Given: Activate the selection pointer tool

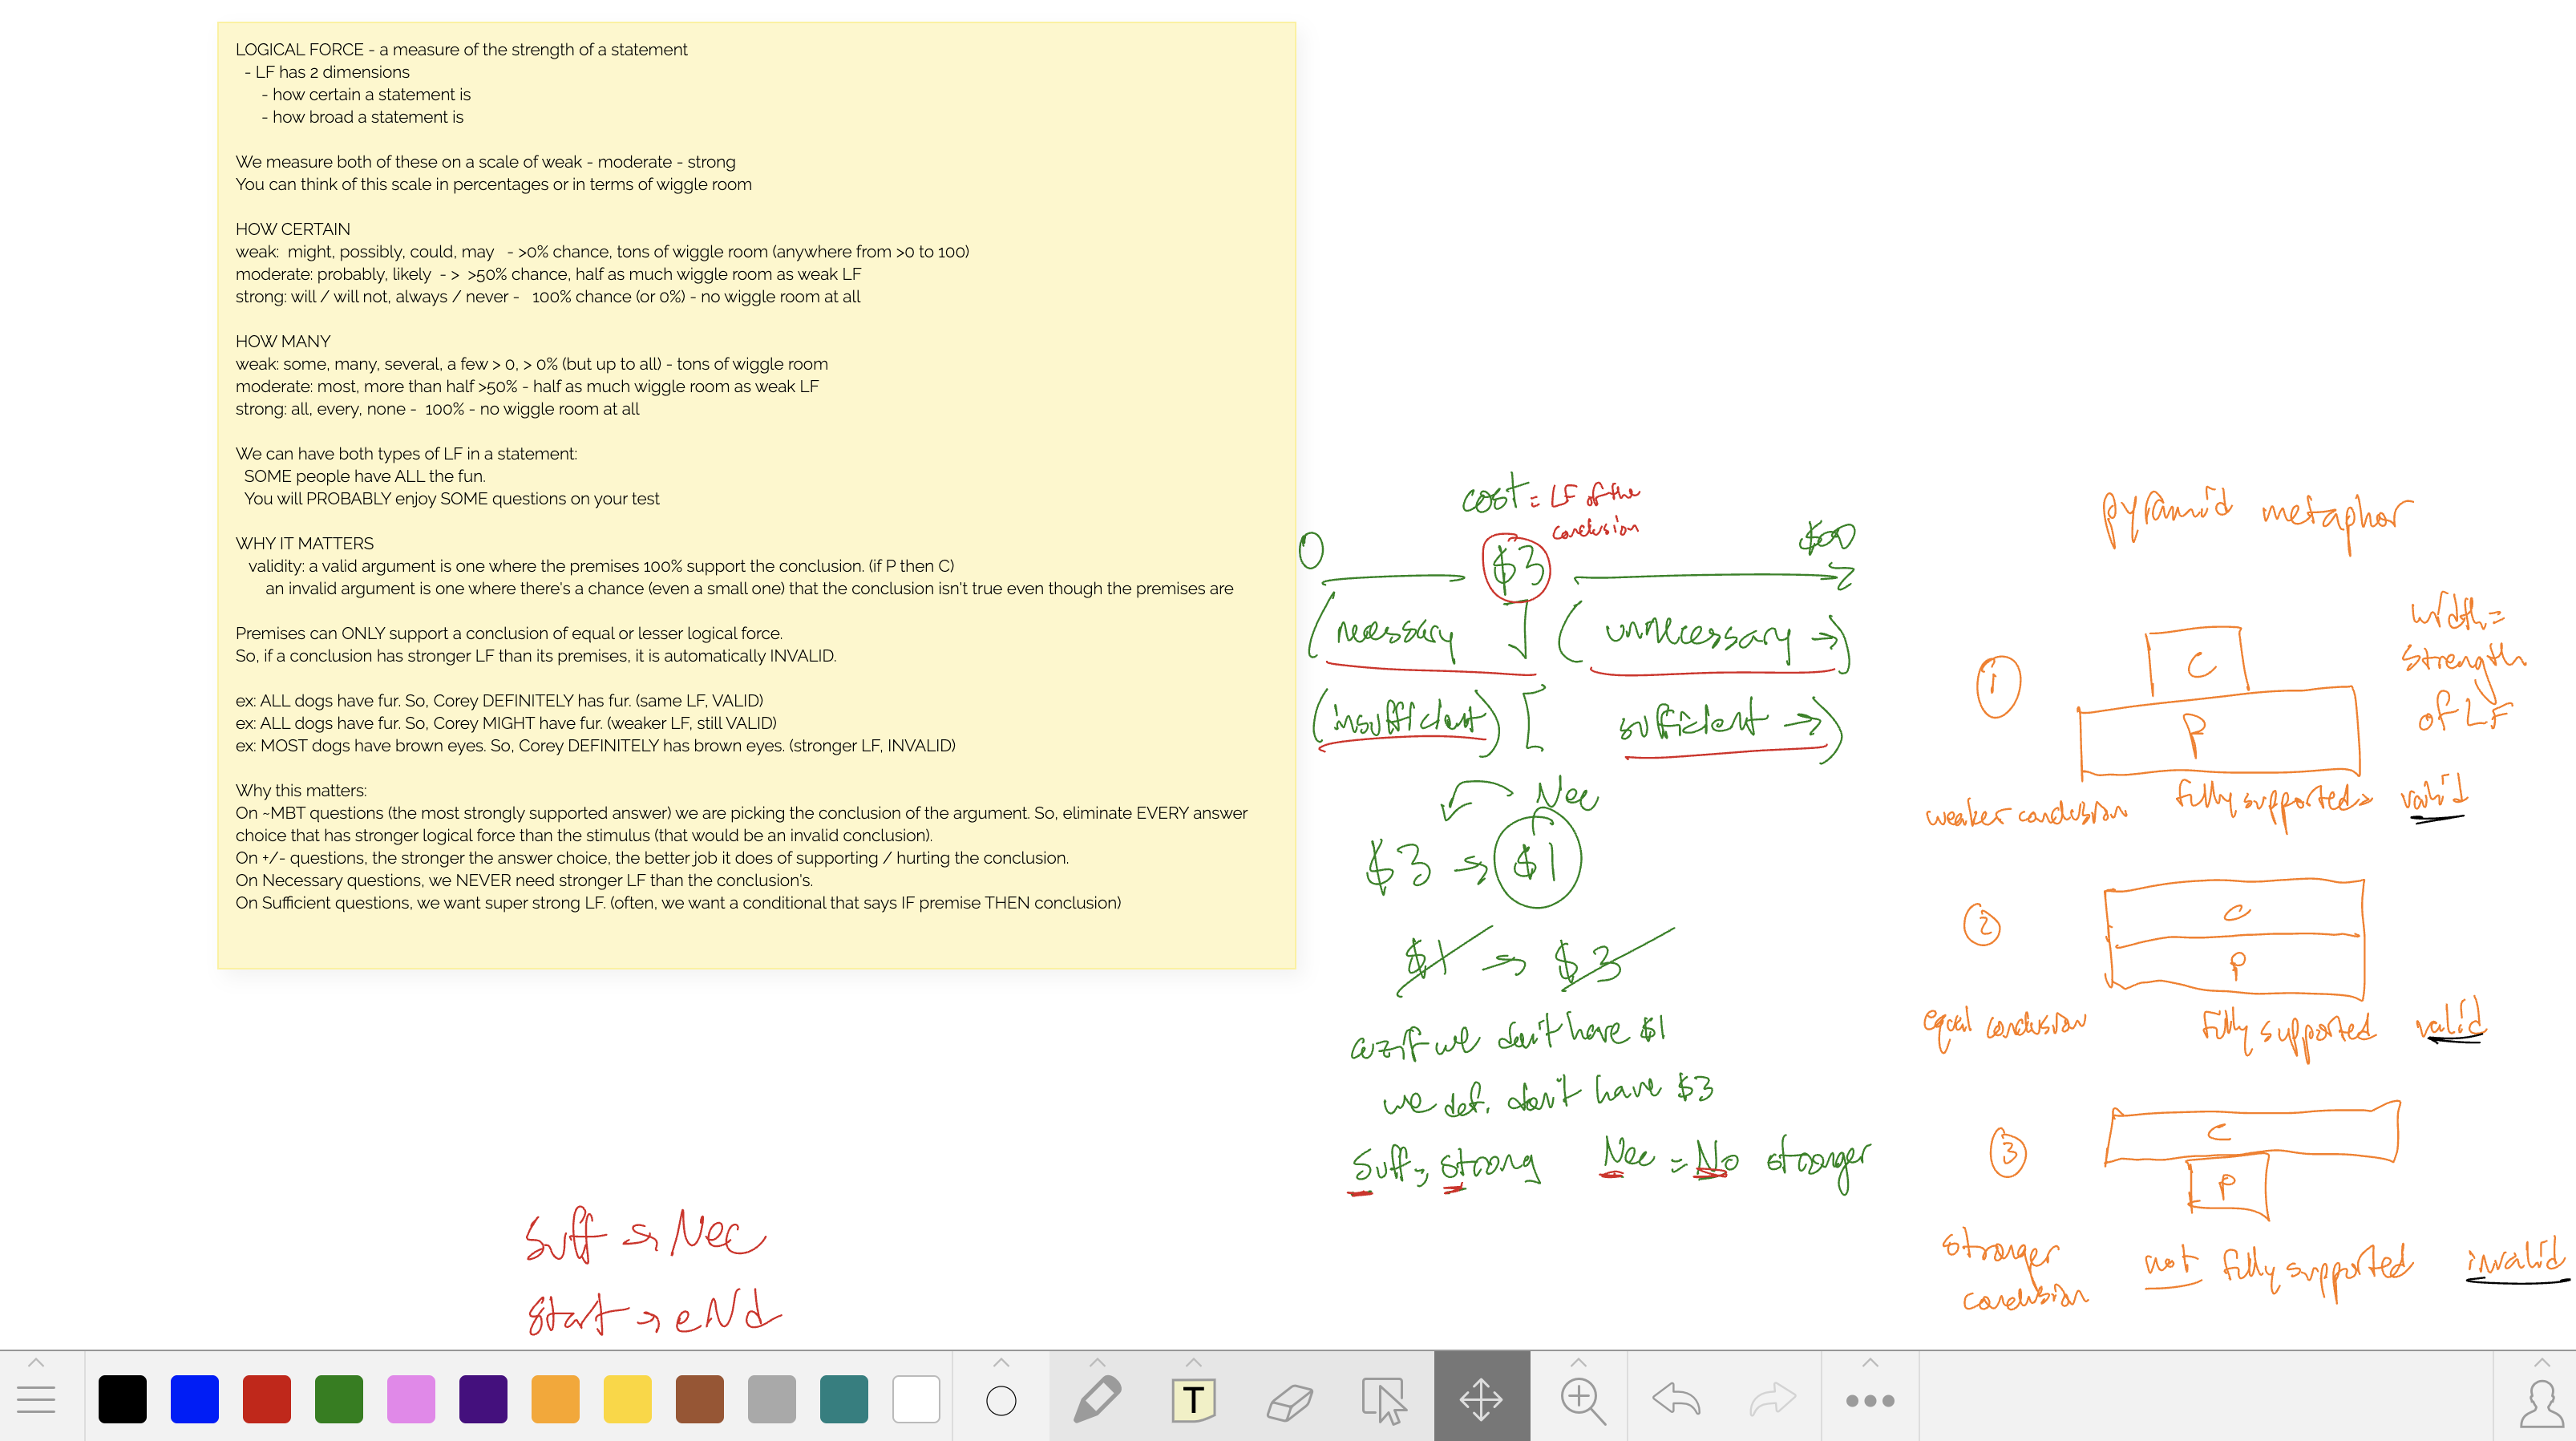Looking at the screenshot, I should [1385, 1400].
